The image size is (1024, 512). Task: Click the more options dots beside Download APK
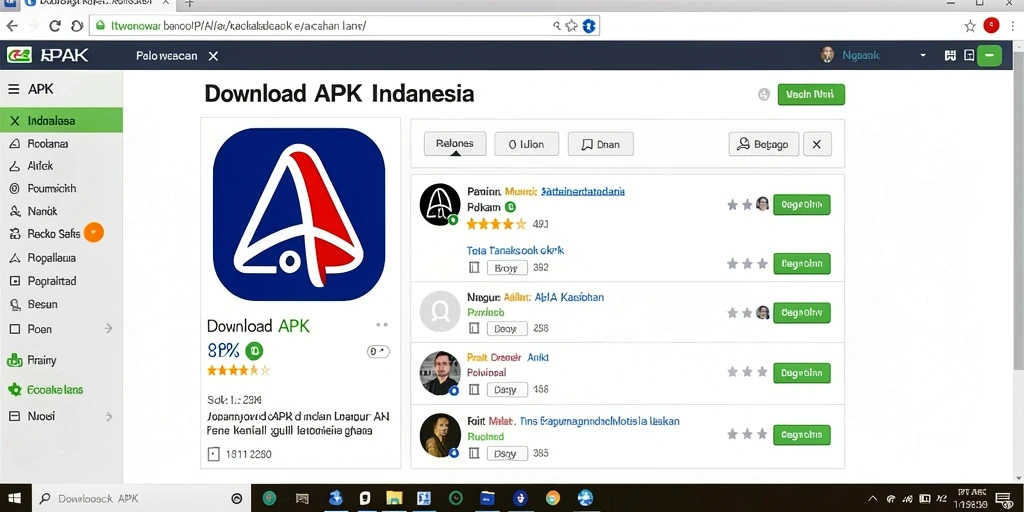[382, 325]
